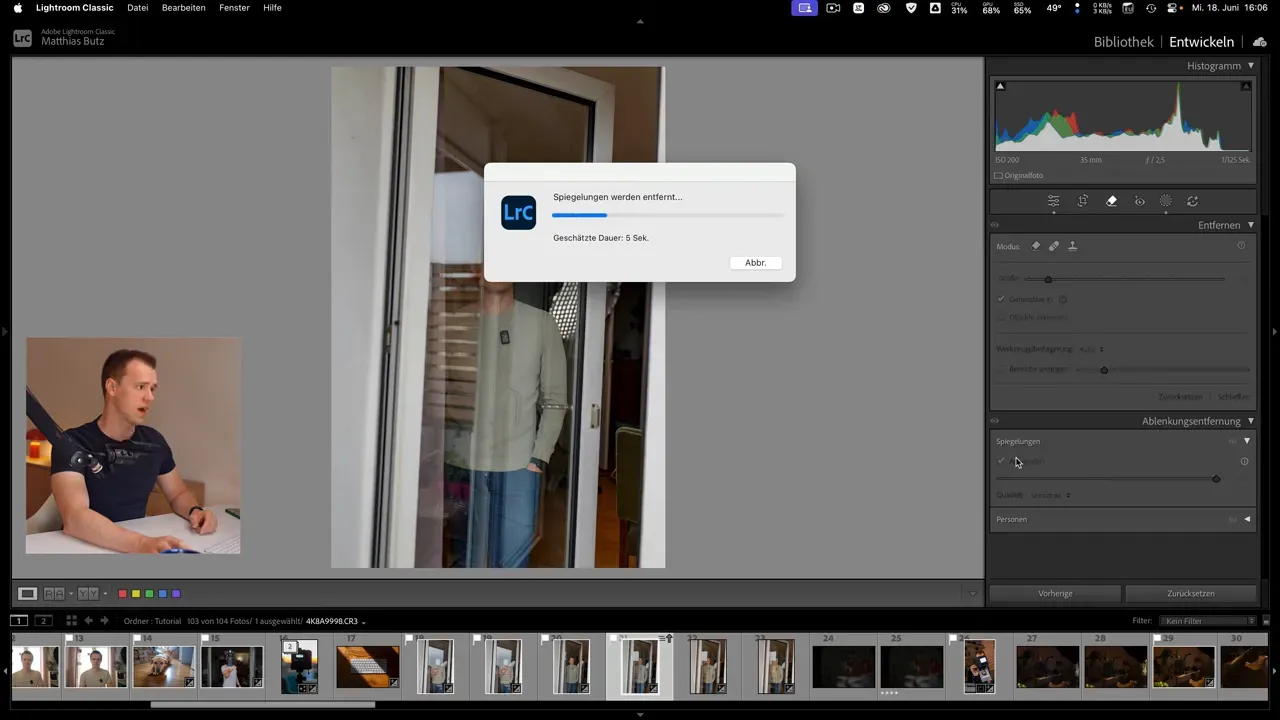Switch to the Bibliothek module

click(x=1122, y=41)
